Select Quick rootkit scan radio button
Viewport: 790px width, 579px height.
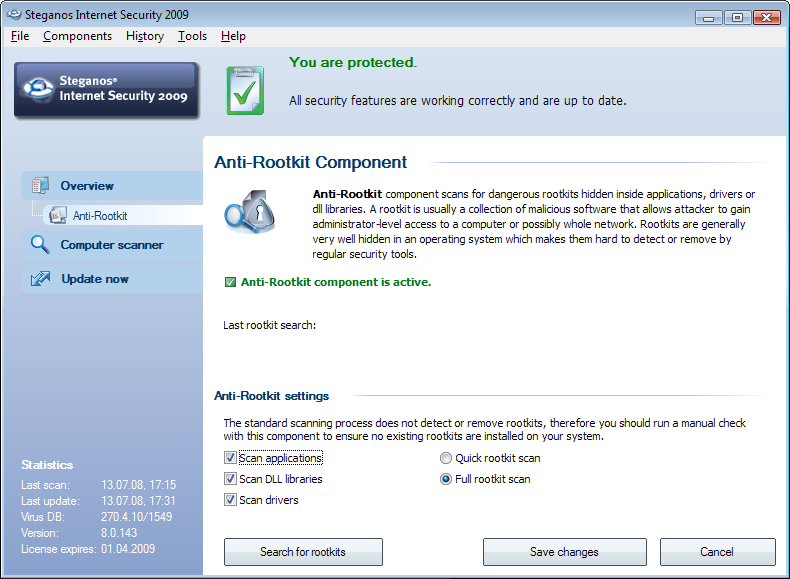(446, 458)
